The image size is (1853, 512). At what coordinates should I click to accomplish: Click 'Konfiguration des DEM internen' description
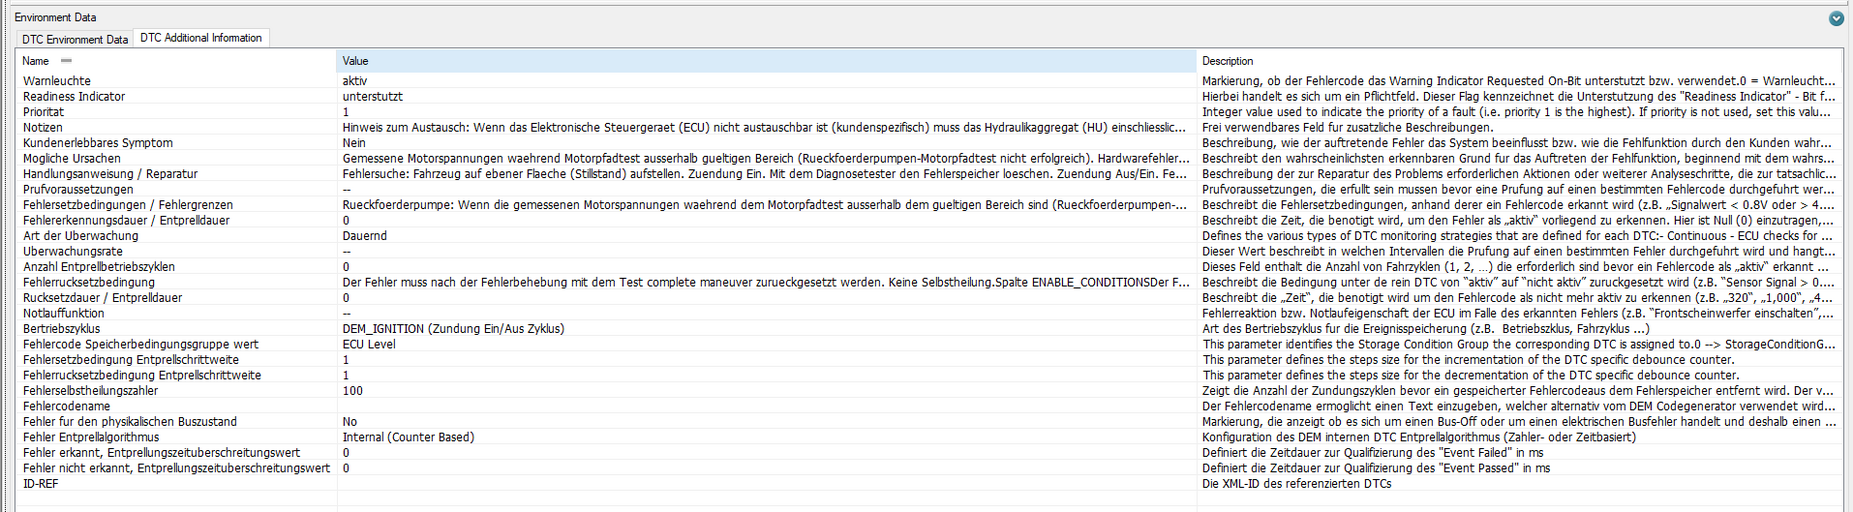tap(1419, 437)
